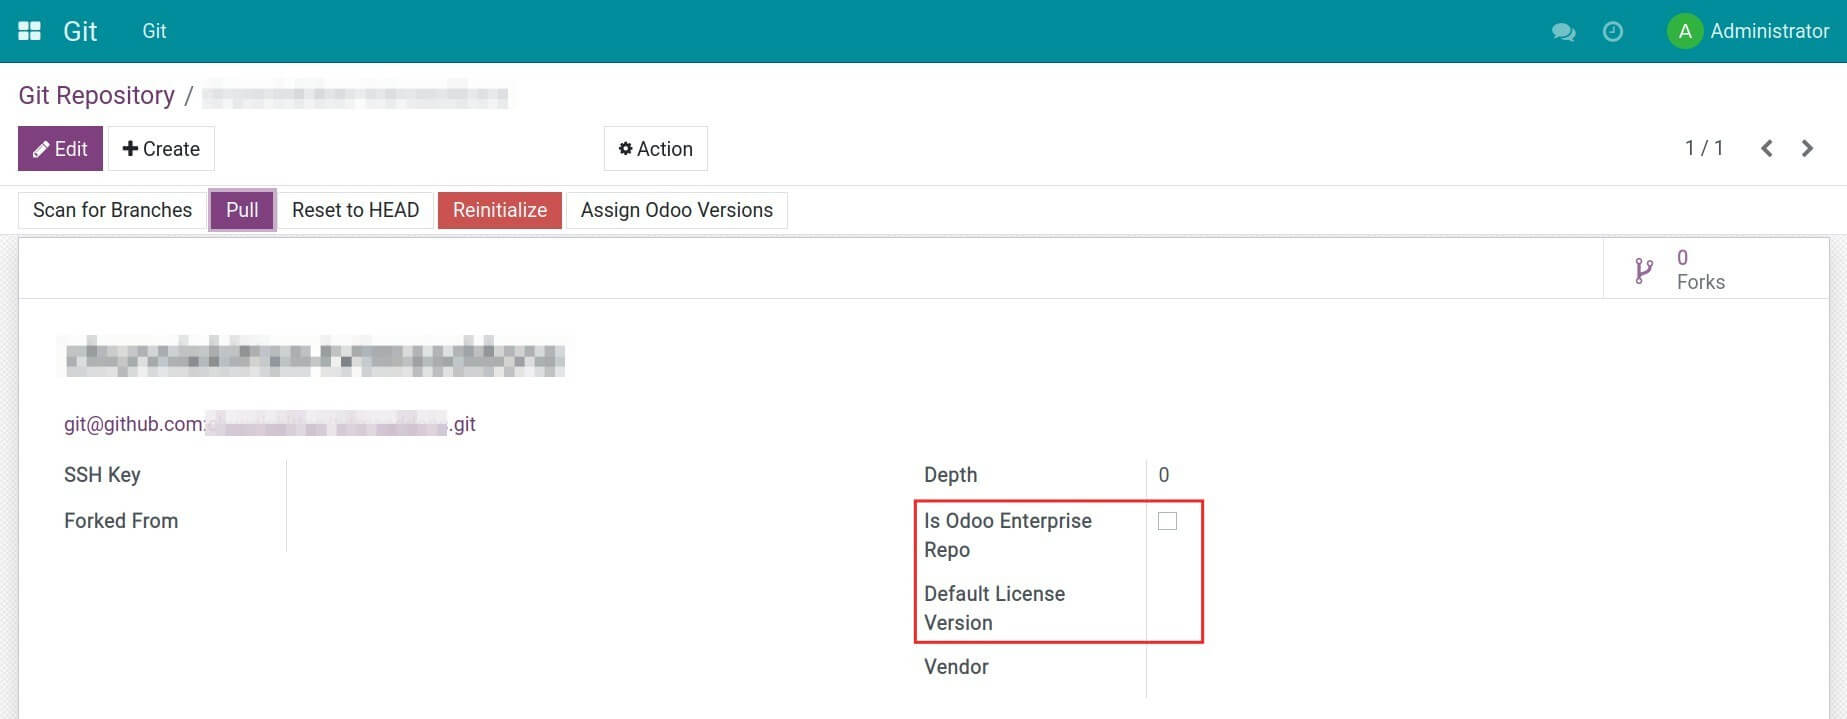This screenshot has height=719, width=1847.
Task: Open the Administrator user menu
Action: click(1748, 31)
